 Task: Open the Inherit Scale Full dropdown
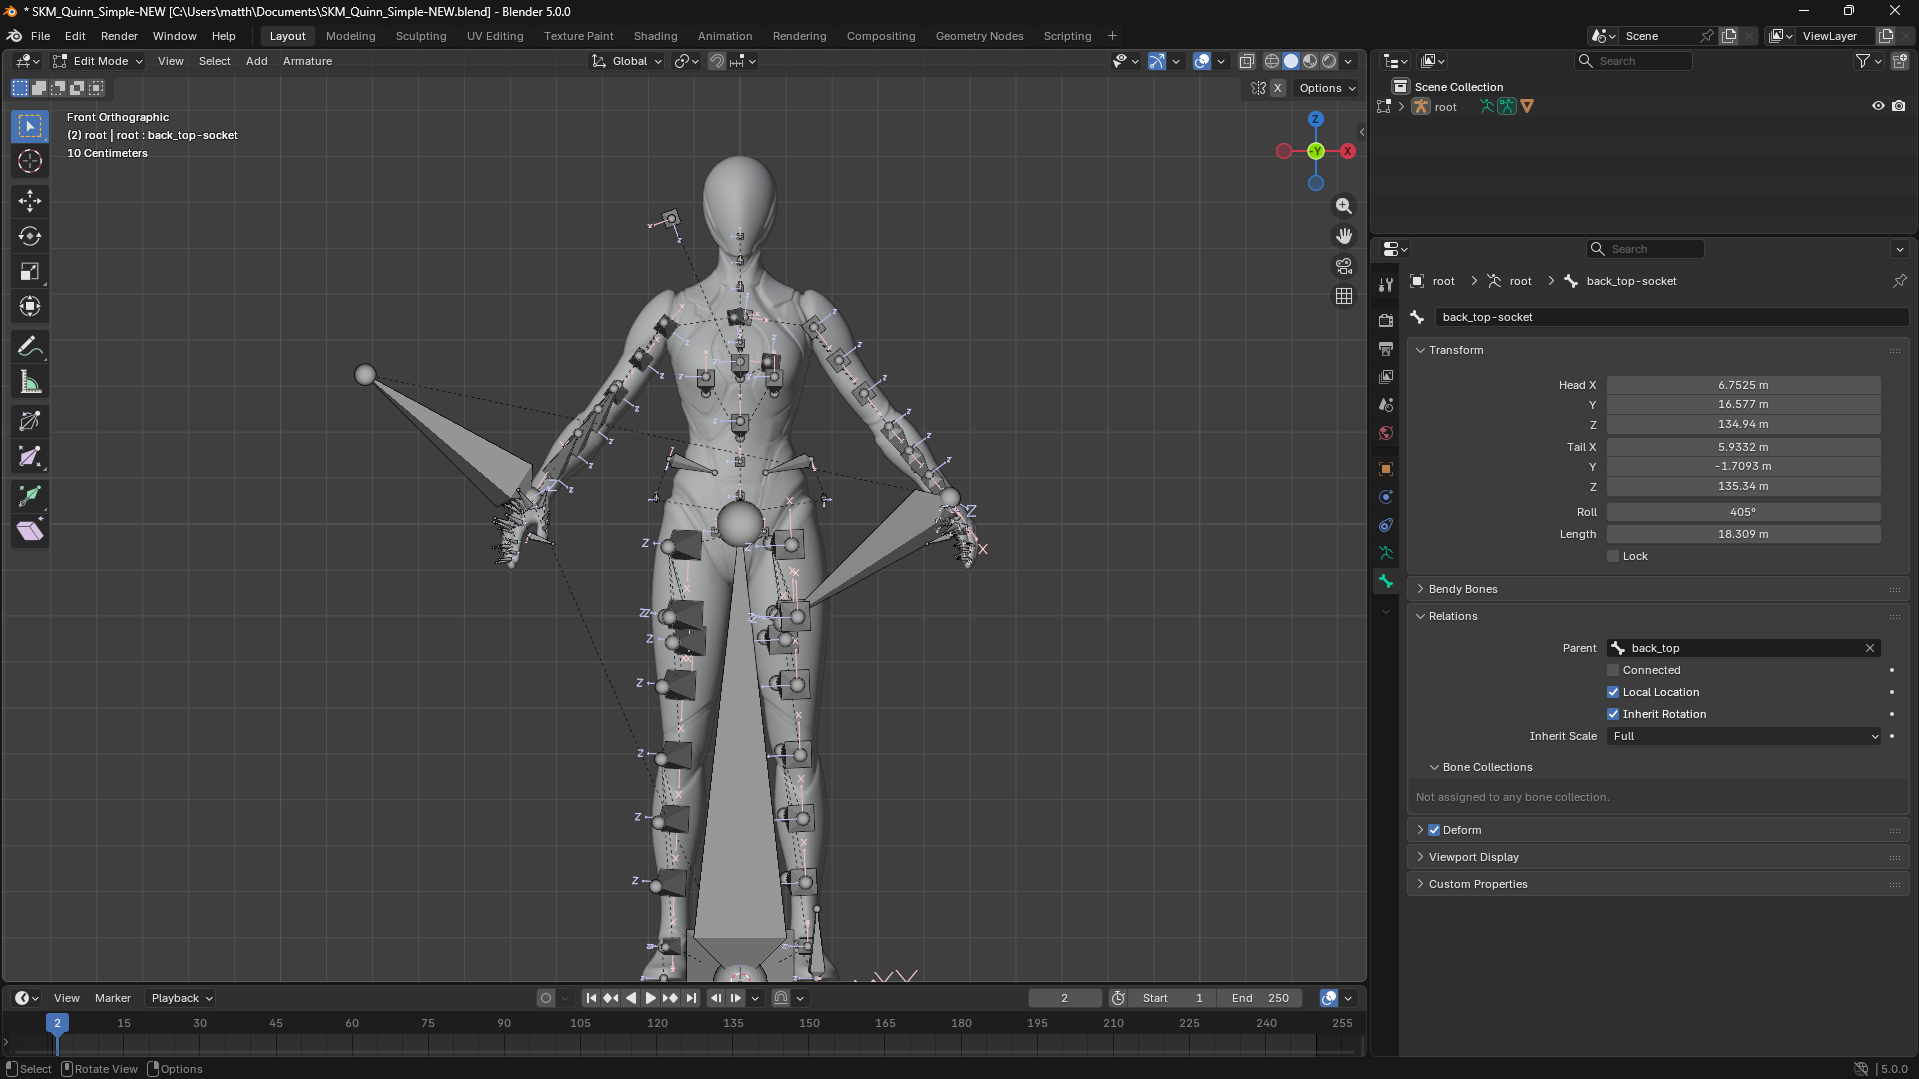(x=1743, y=736)
